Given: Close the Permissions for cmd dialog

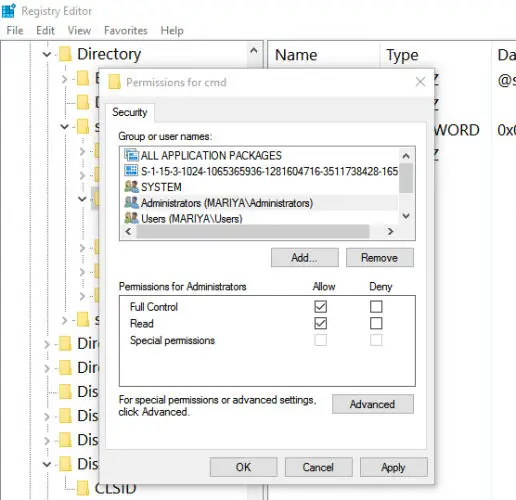Looking at the screenshot, I should click(420, 82).
